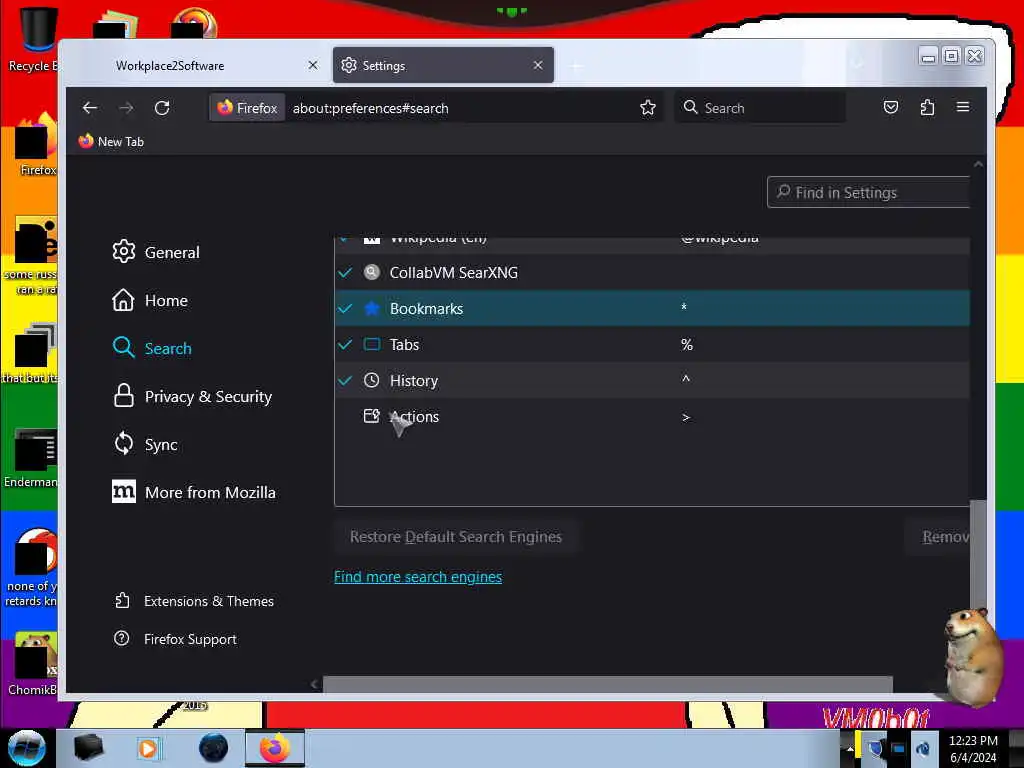Select the History row in shortcuts list
The image size is (1024, 768).
[x=652, y=380]
